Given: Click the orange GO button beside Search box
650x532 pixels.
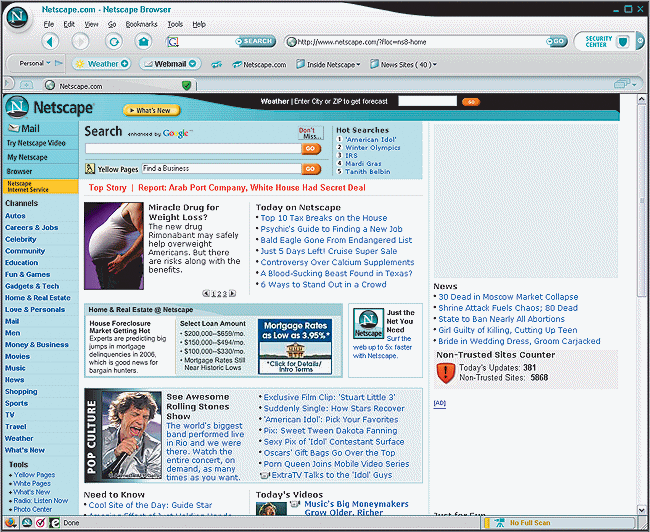Looking at the screenshot, I should click(x=311, y=148).
